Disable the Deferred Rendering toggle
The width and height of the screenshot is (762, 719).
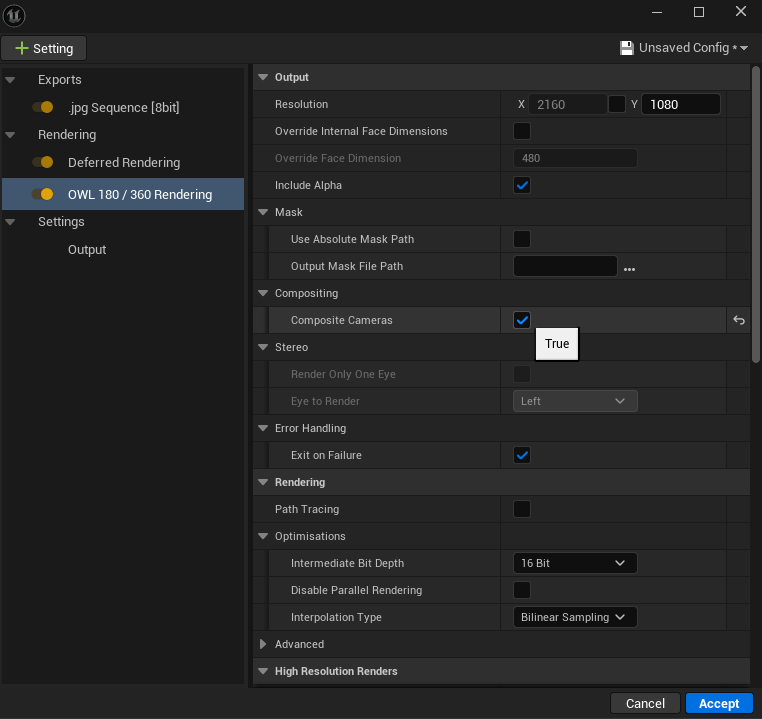(x=43, y=162)
